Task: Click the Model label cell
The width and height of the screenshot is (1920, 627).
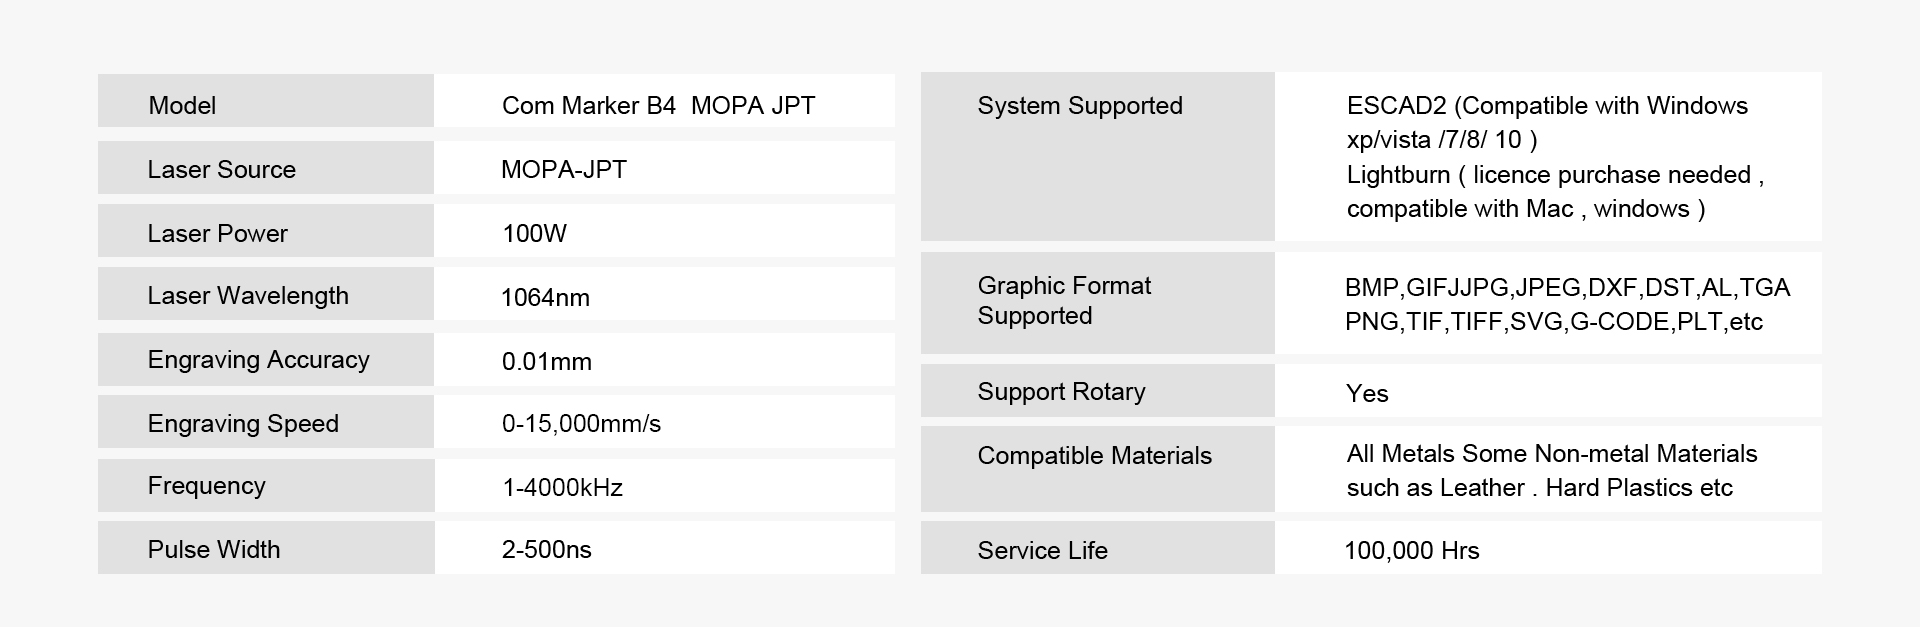Action: tap(182, 106)
